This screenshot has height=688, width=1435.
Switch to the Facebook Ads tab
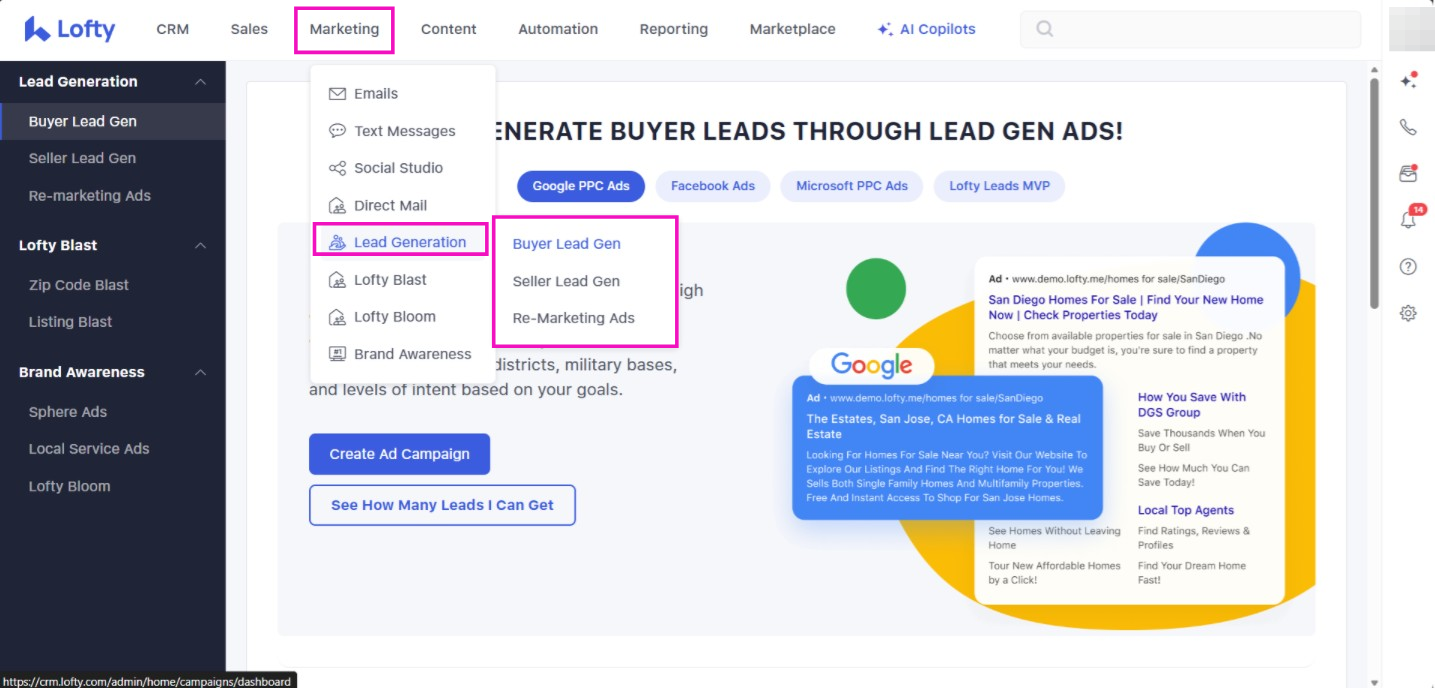(x=712, y=186)
